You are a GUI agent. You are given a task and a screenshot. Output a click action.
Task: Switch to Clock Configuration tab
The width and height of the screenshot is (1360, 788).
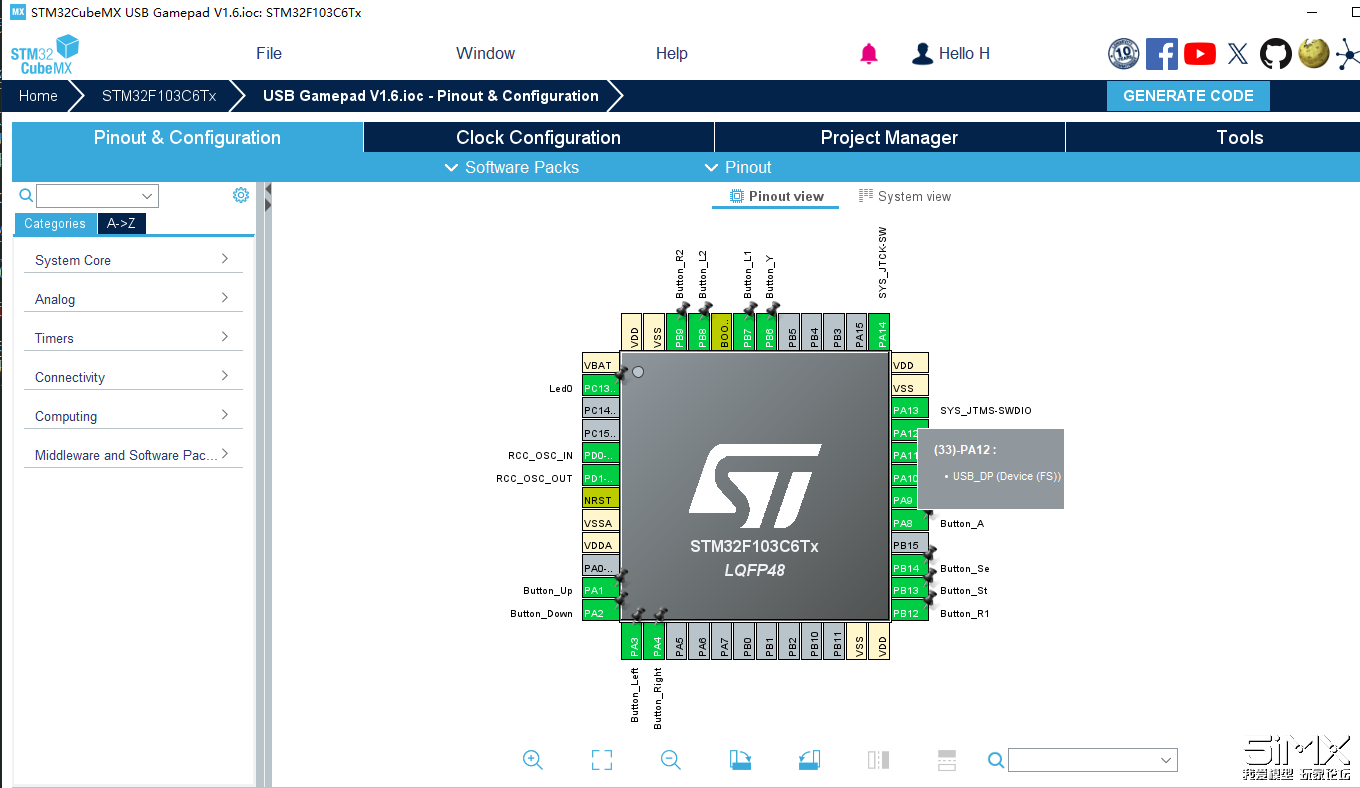pyautogui.click(x=538, y=138)
